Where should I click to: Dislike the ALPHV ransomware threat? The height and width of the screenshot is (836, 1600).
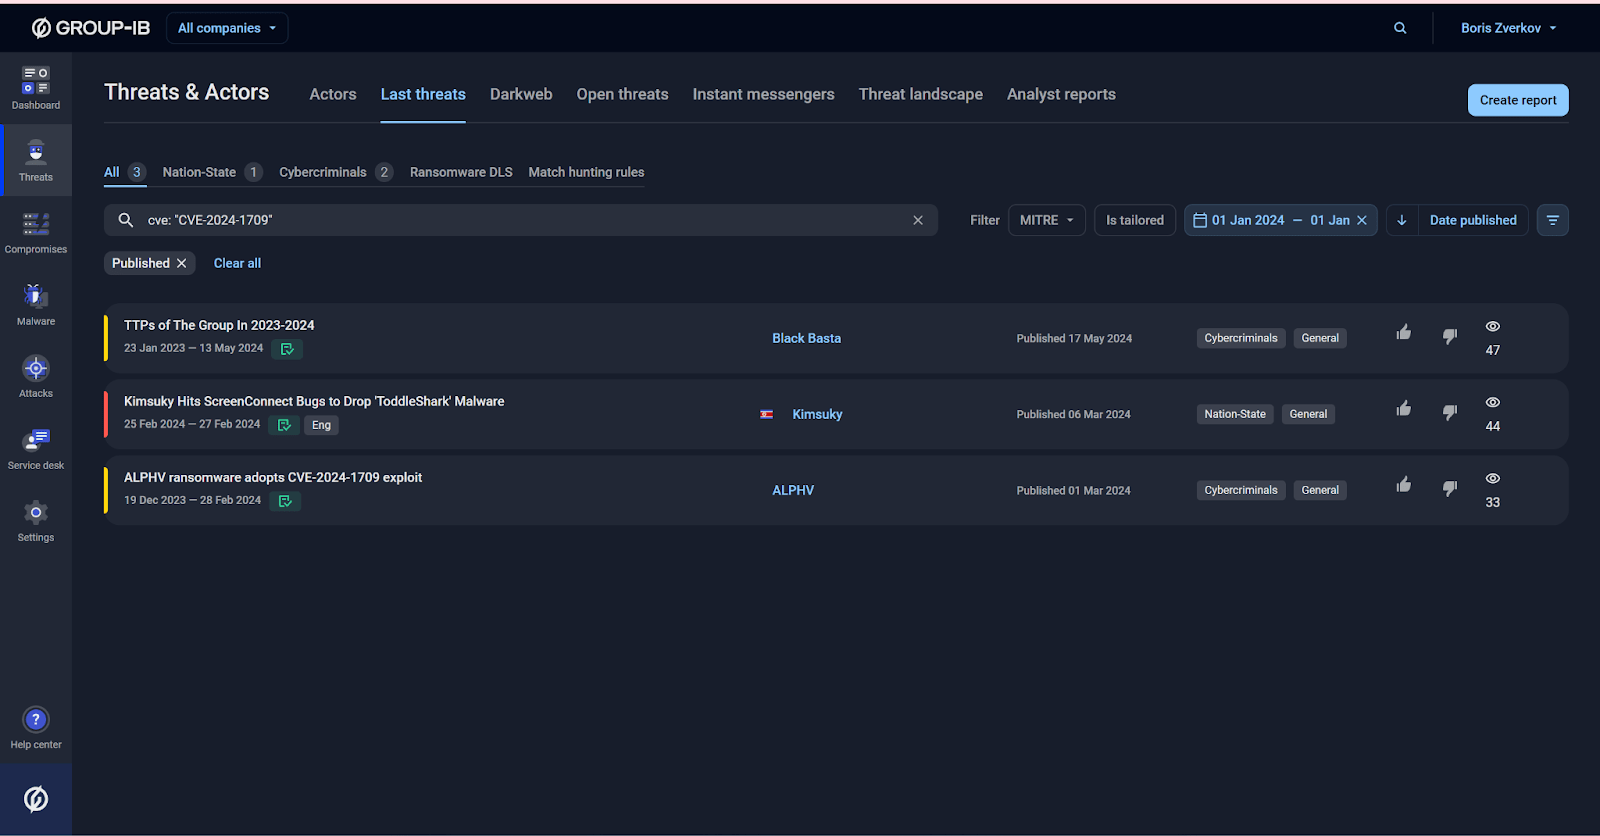(x=1450, y=488)
